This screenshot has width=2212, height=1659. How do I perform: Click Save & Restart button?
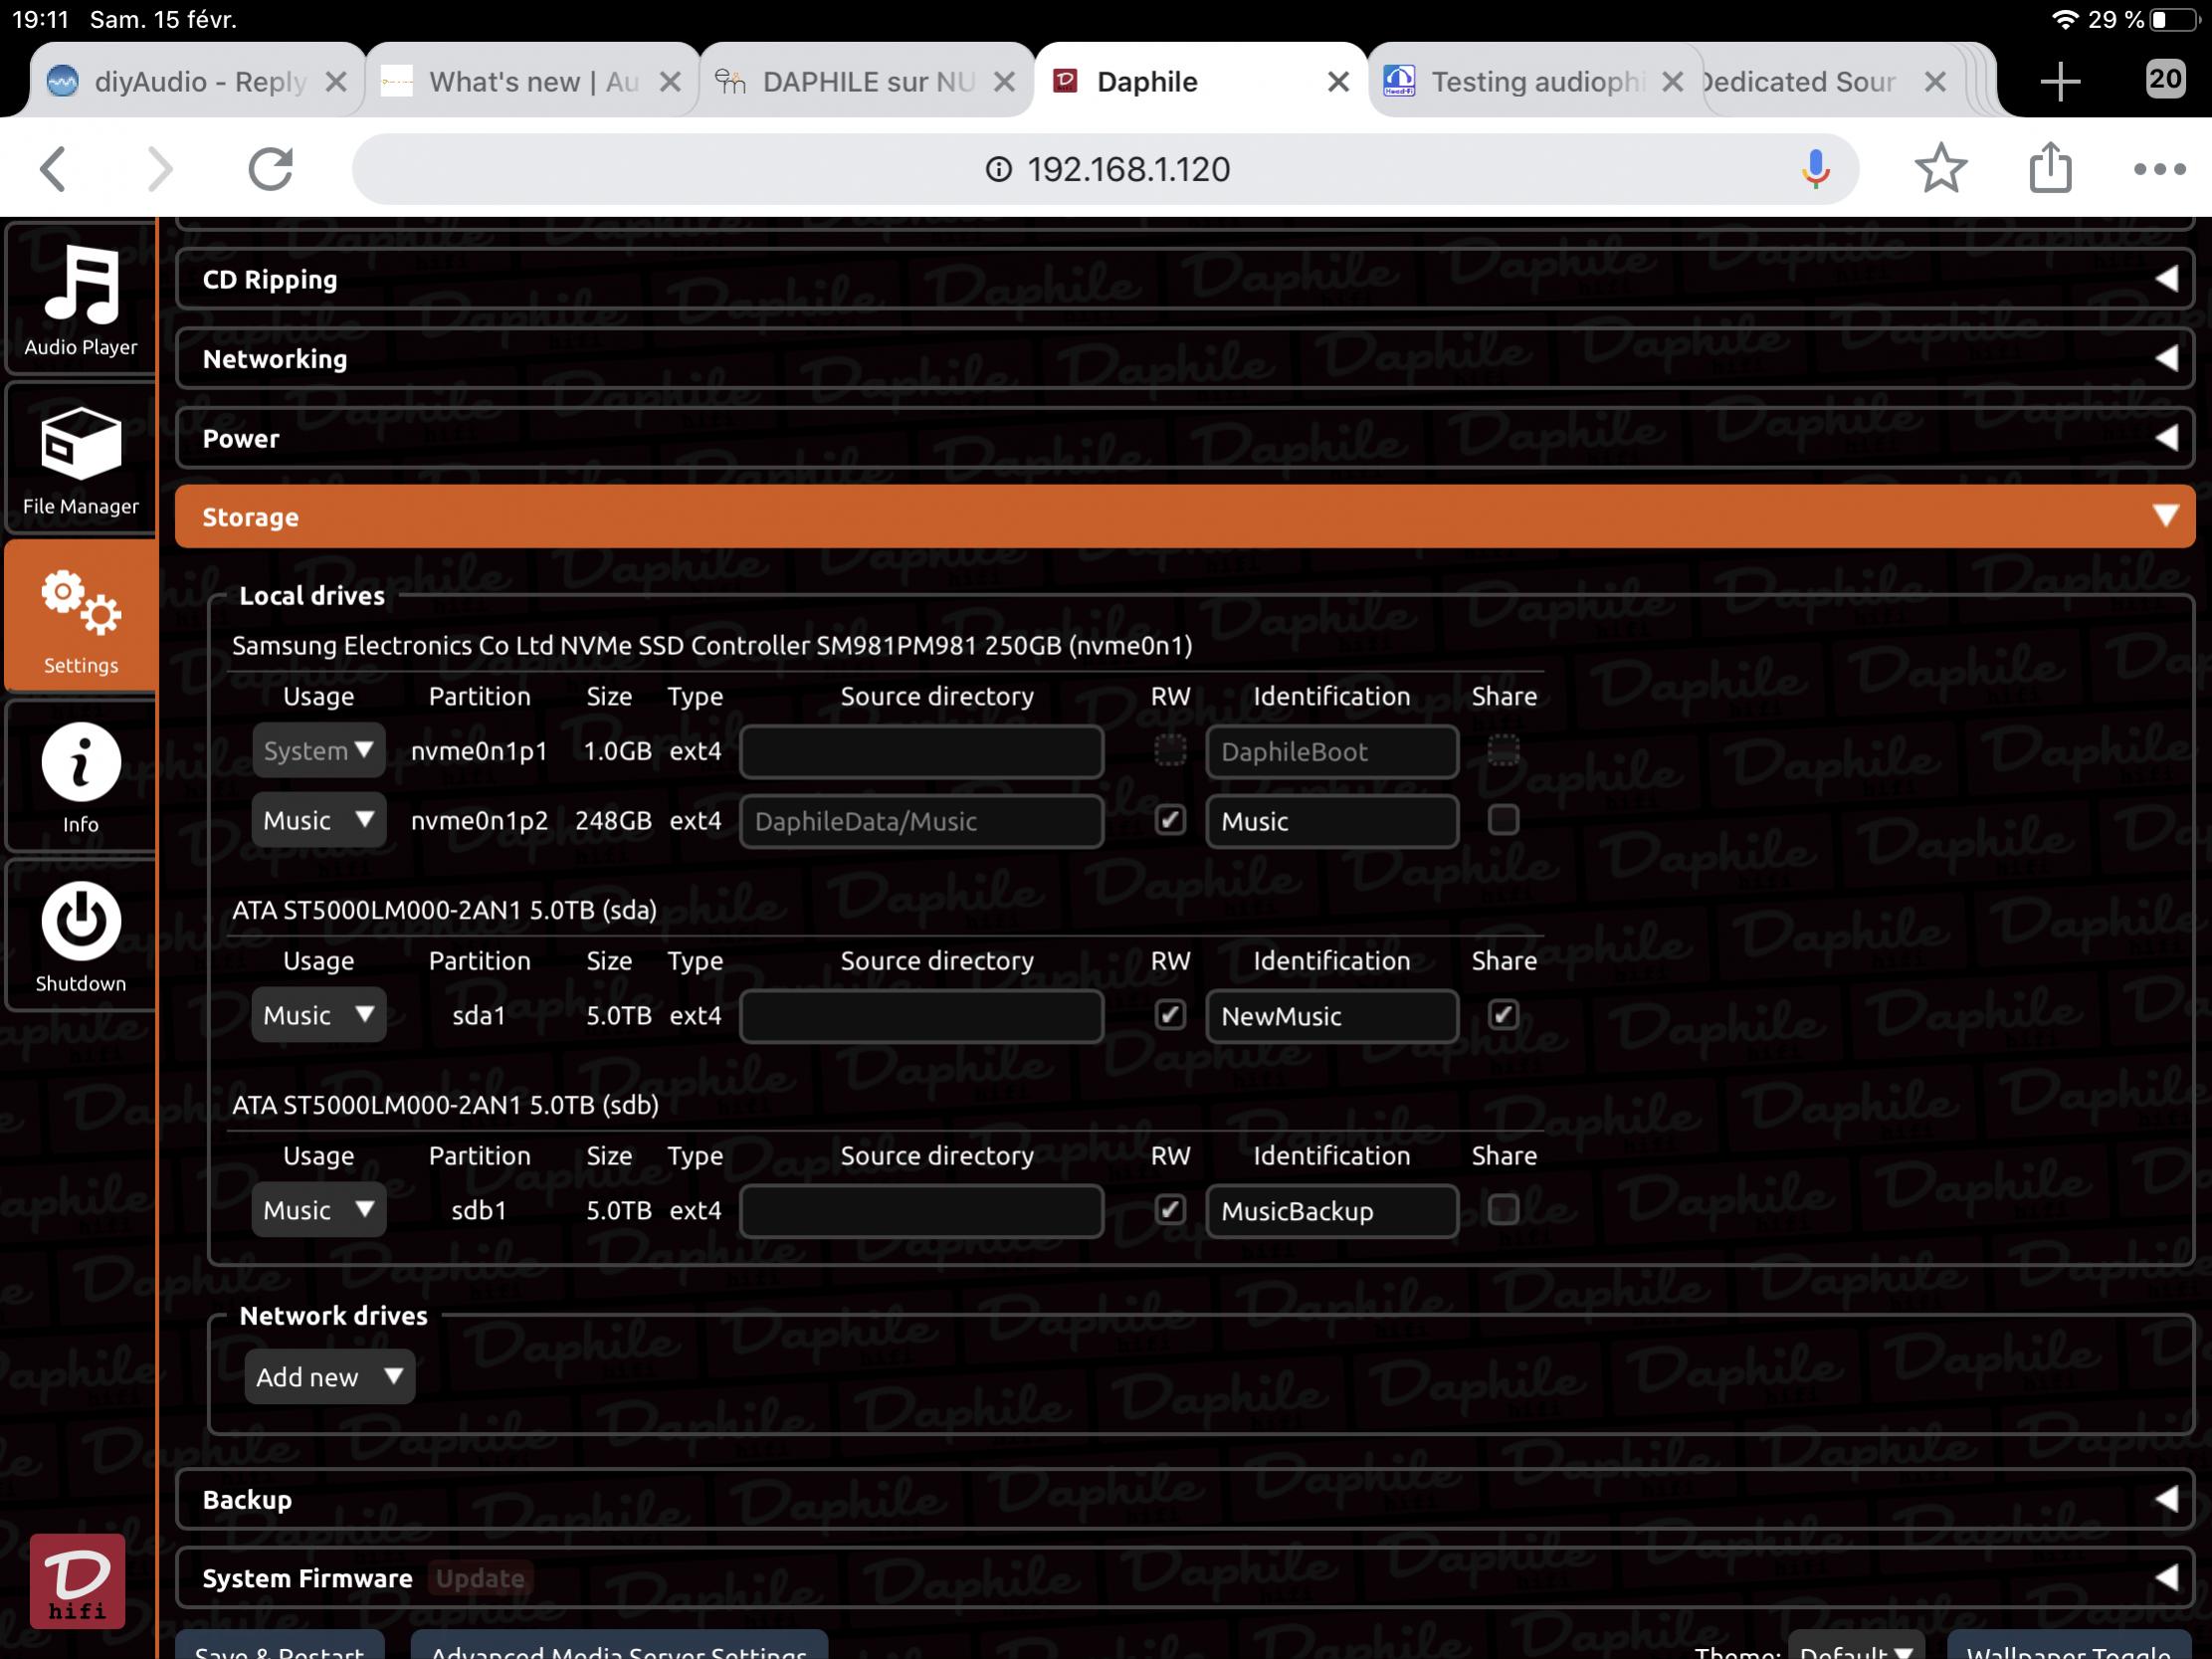(280, 1646)
